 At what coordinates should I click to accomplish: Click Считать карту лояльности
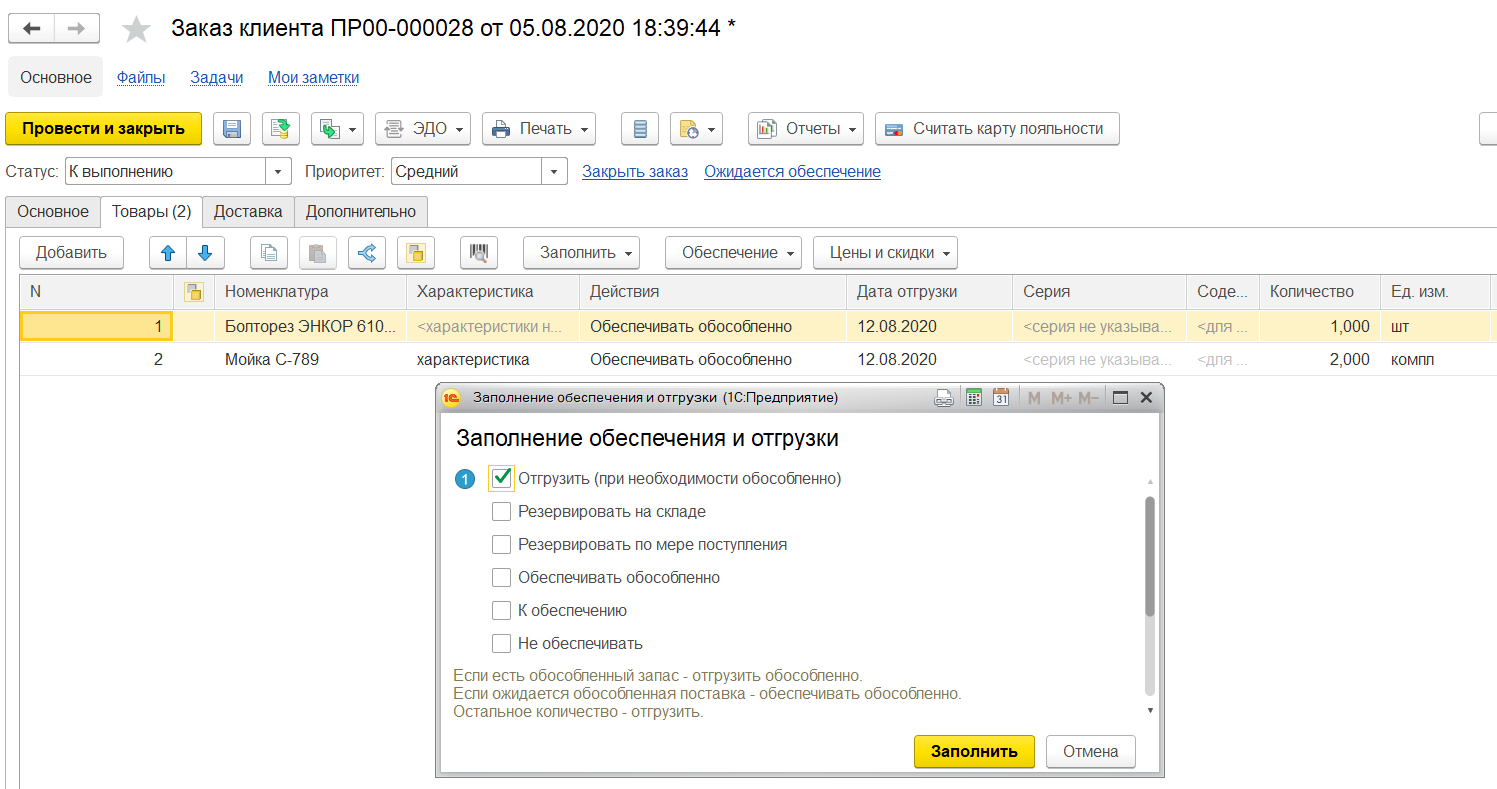pyautogui.click(x=997, y=129)
